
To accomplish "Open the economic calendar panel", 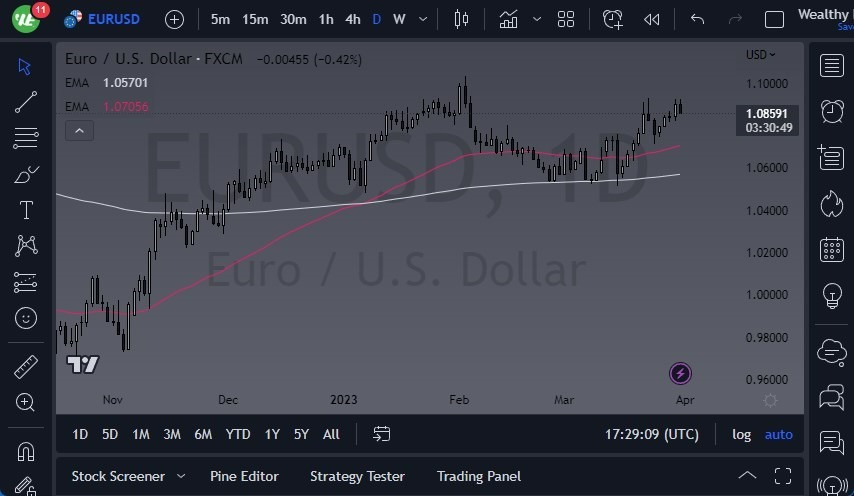I will (832, 250).
